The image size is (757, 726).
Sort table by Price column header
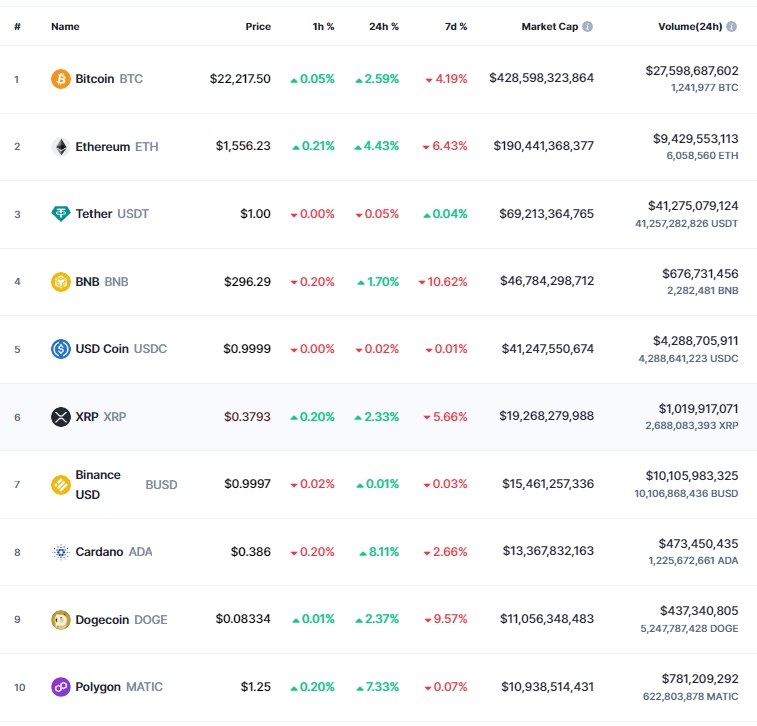[258, 27]
